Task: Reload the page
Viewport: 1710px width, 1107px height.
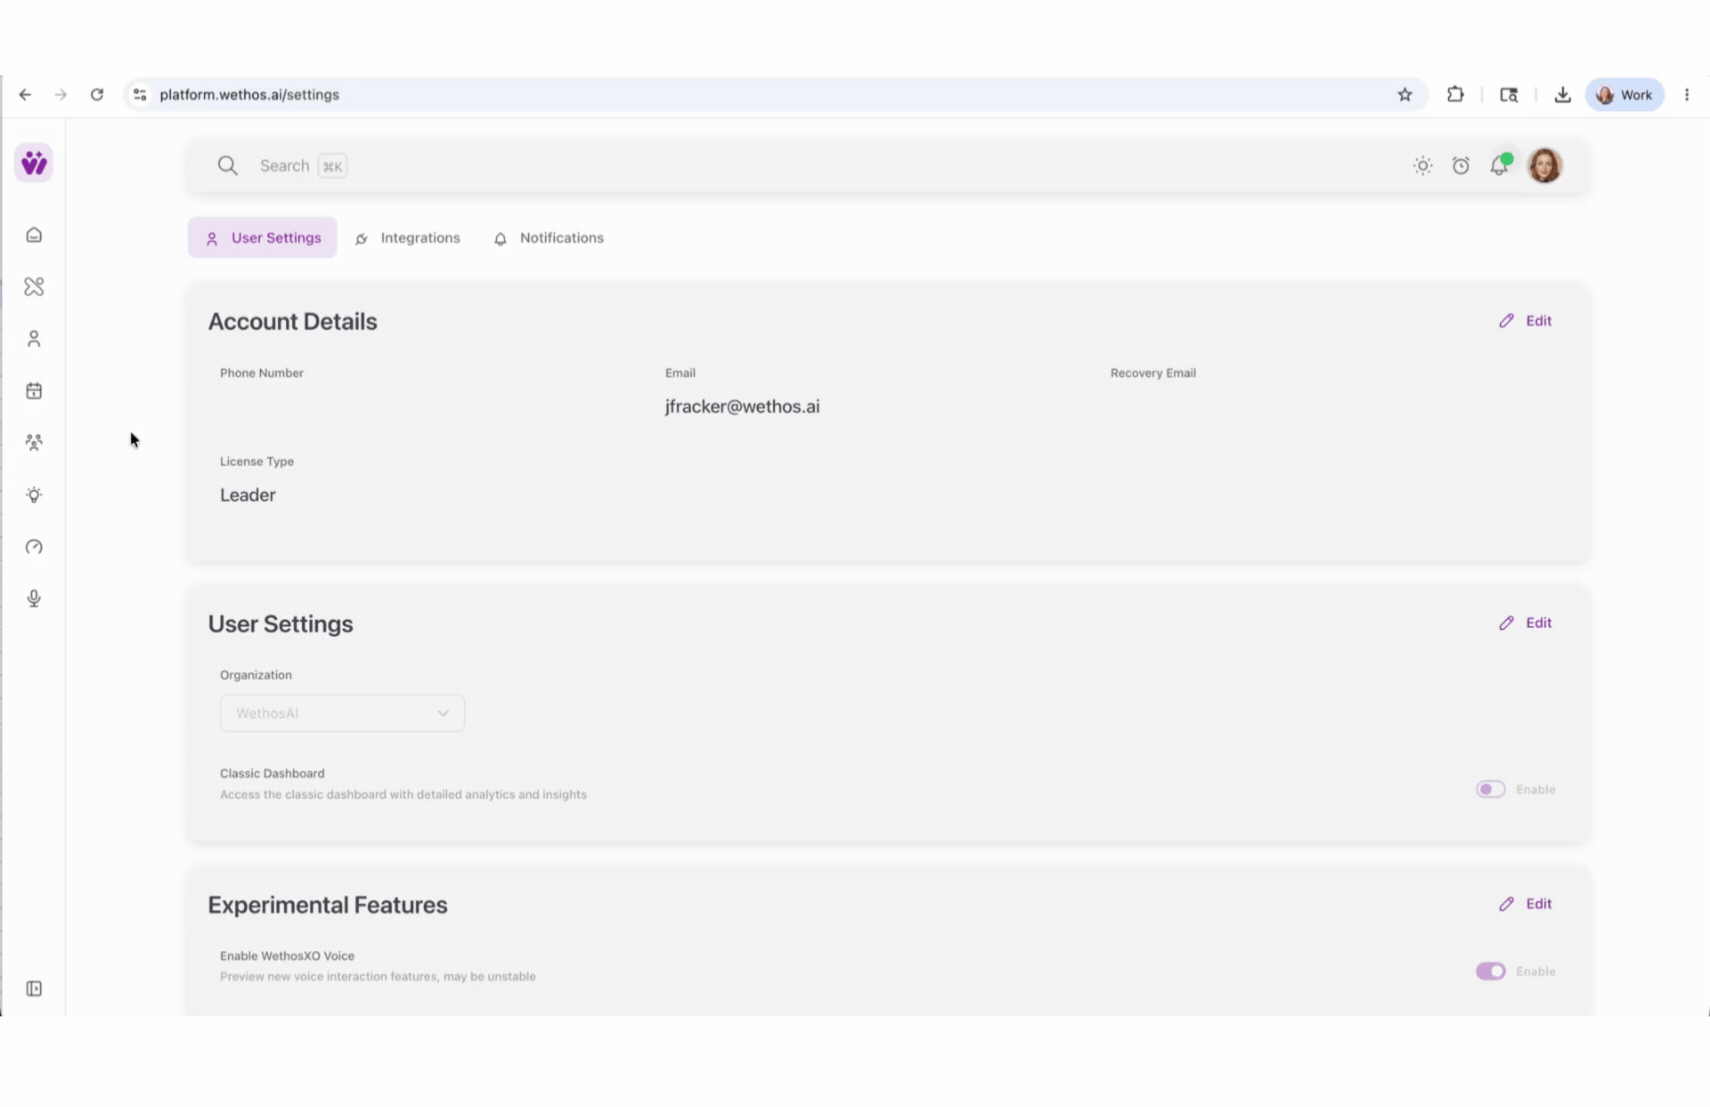Action: (97, 95)
